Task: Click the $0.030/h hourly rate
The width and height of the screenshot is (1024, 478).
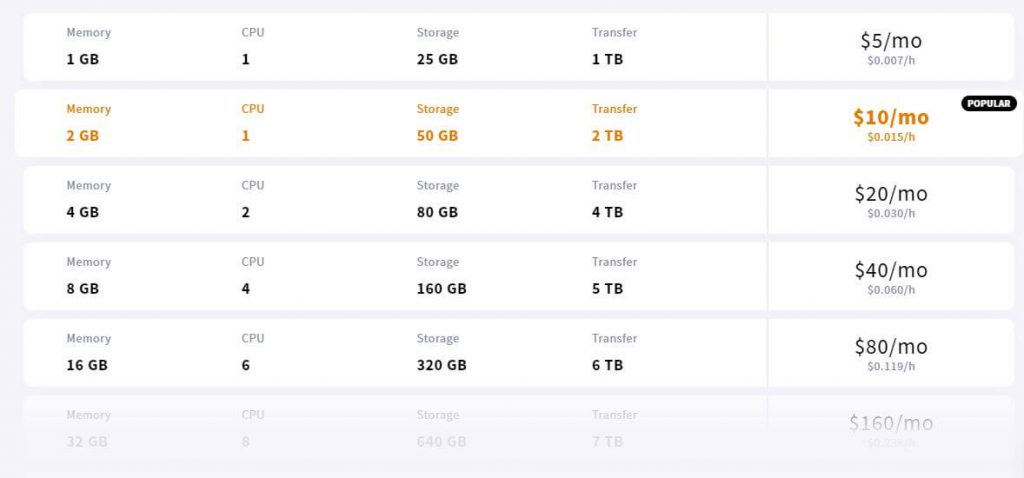Action: 891,214
